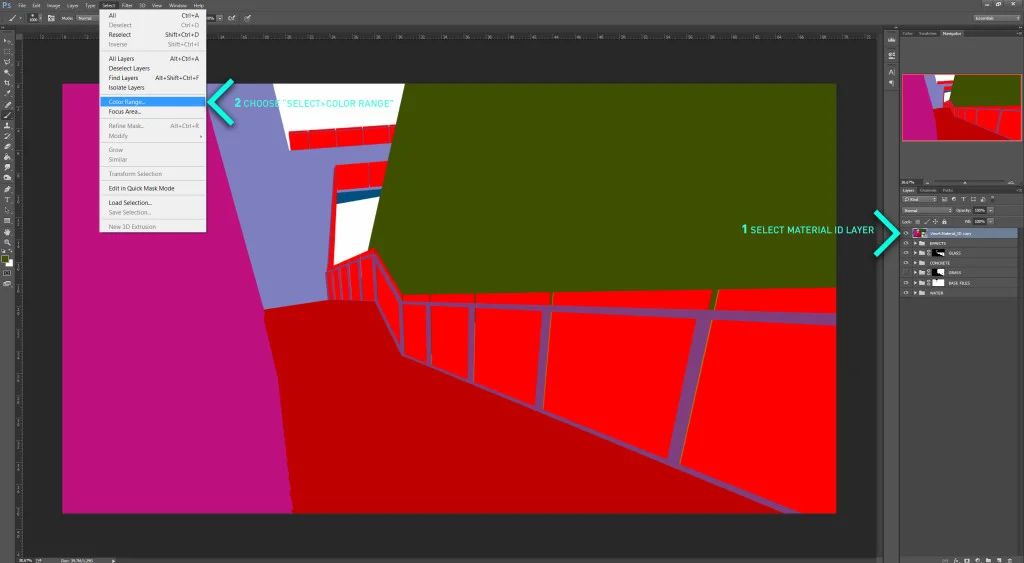Show the GRASS layer group

(x=906, y=272)
